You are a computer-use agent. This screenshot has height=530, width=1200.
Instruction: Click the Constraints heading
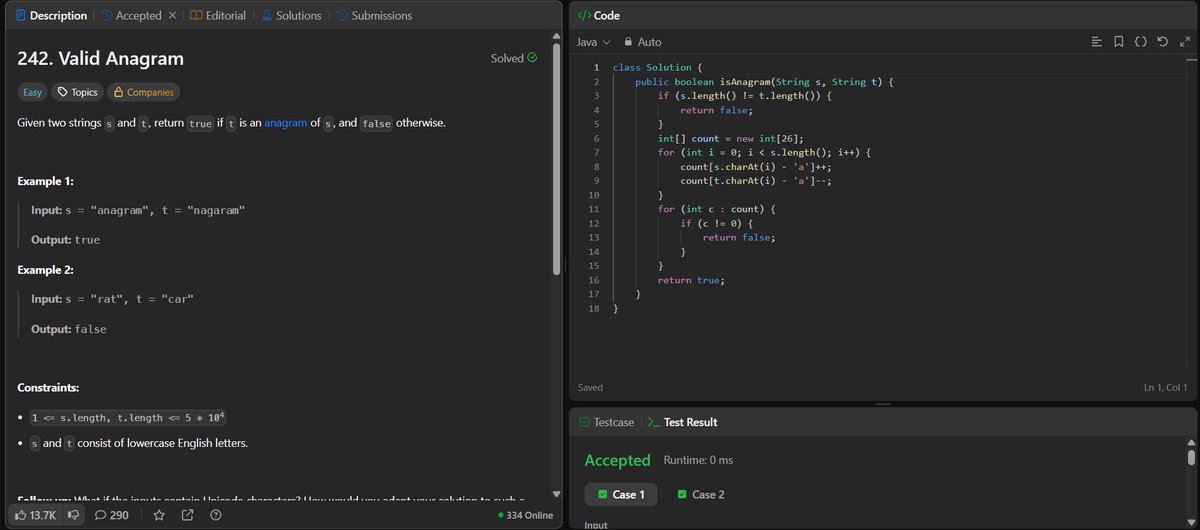point(49,387)
